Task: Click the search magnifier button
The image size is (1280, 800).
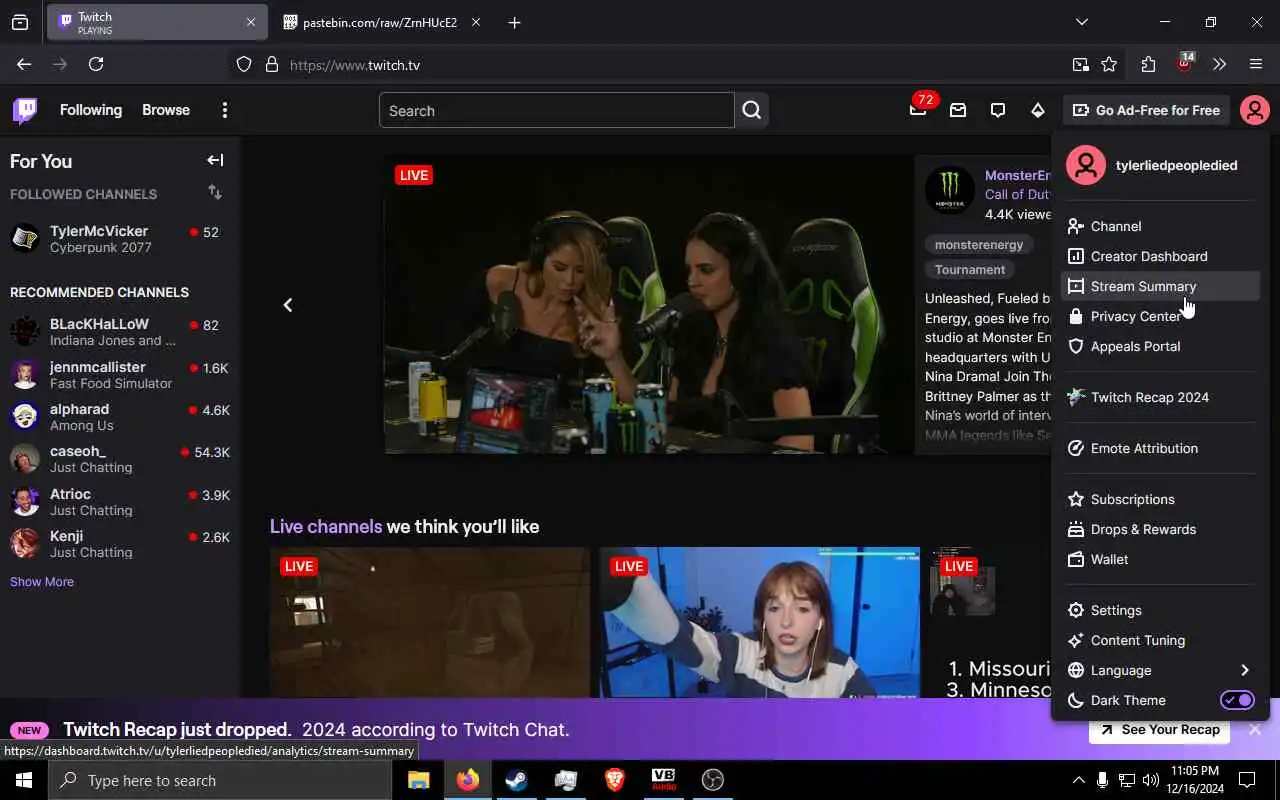Action: point(752,110)
